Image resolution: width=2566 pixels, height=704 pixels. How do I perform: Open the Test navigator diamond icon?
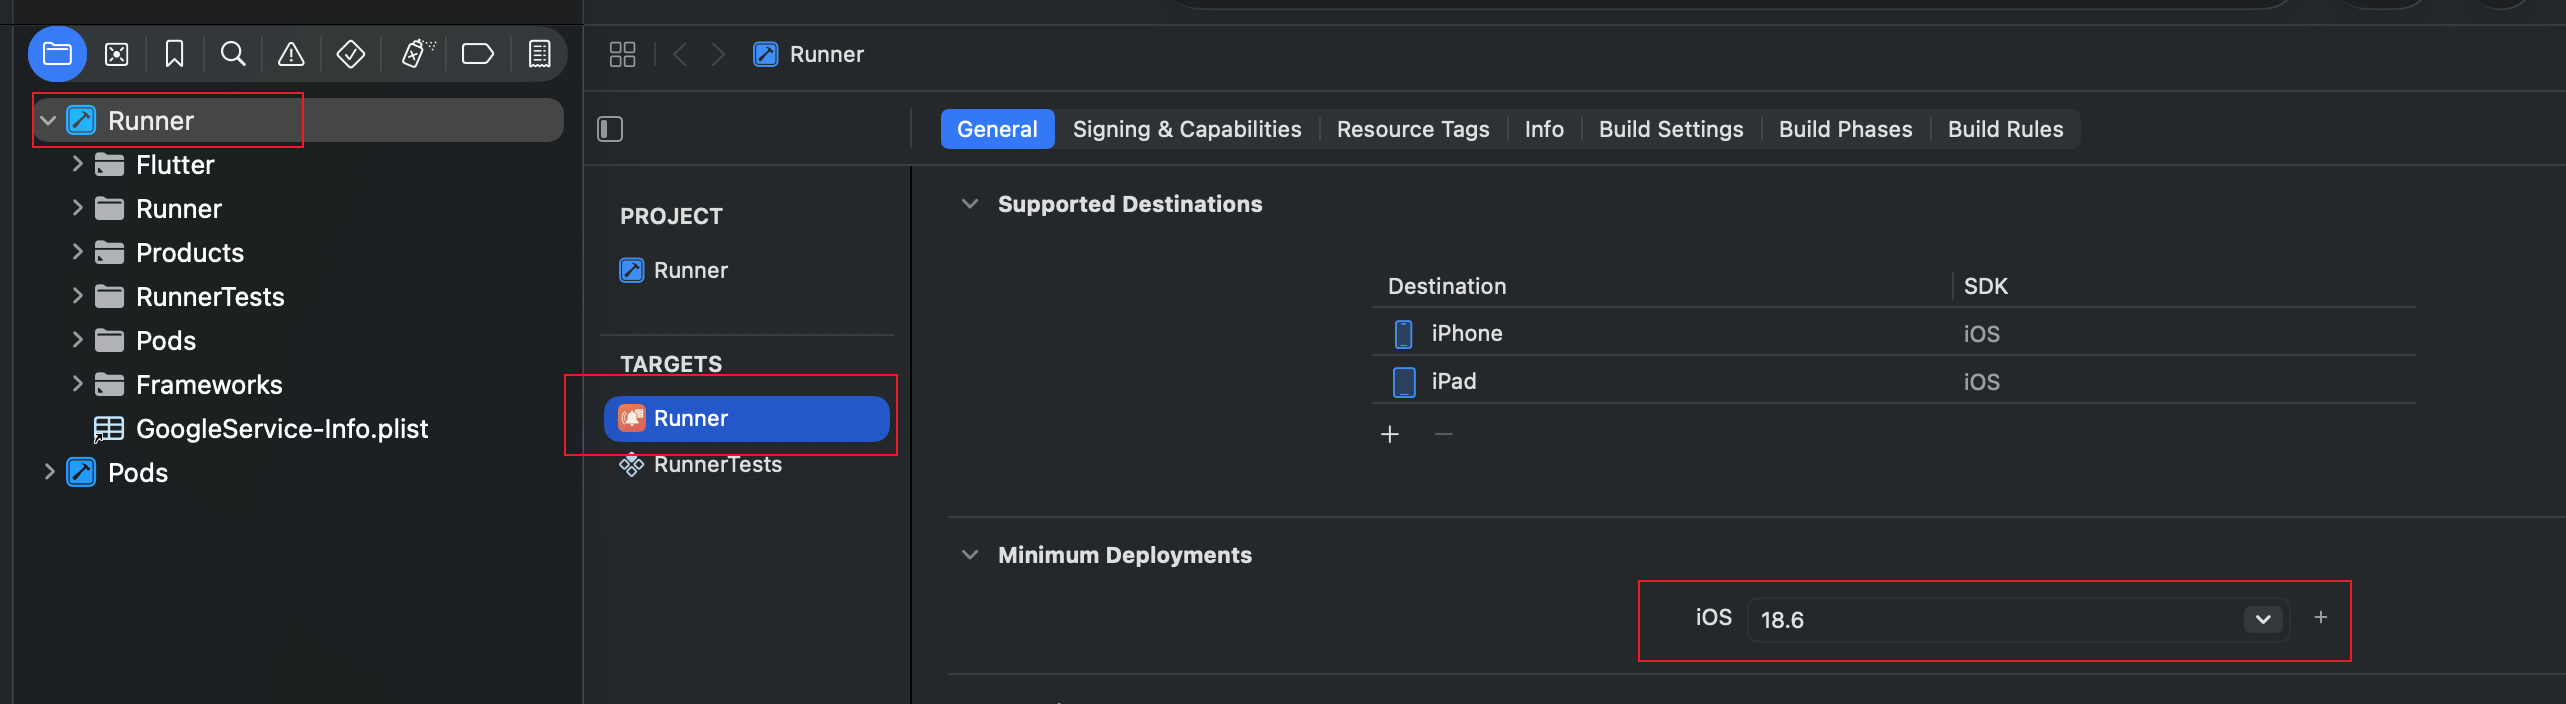click(x=350, y=54)
